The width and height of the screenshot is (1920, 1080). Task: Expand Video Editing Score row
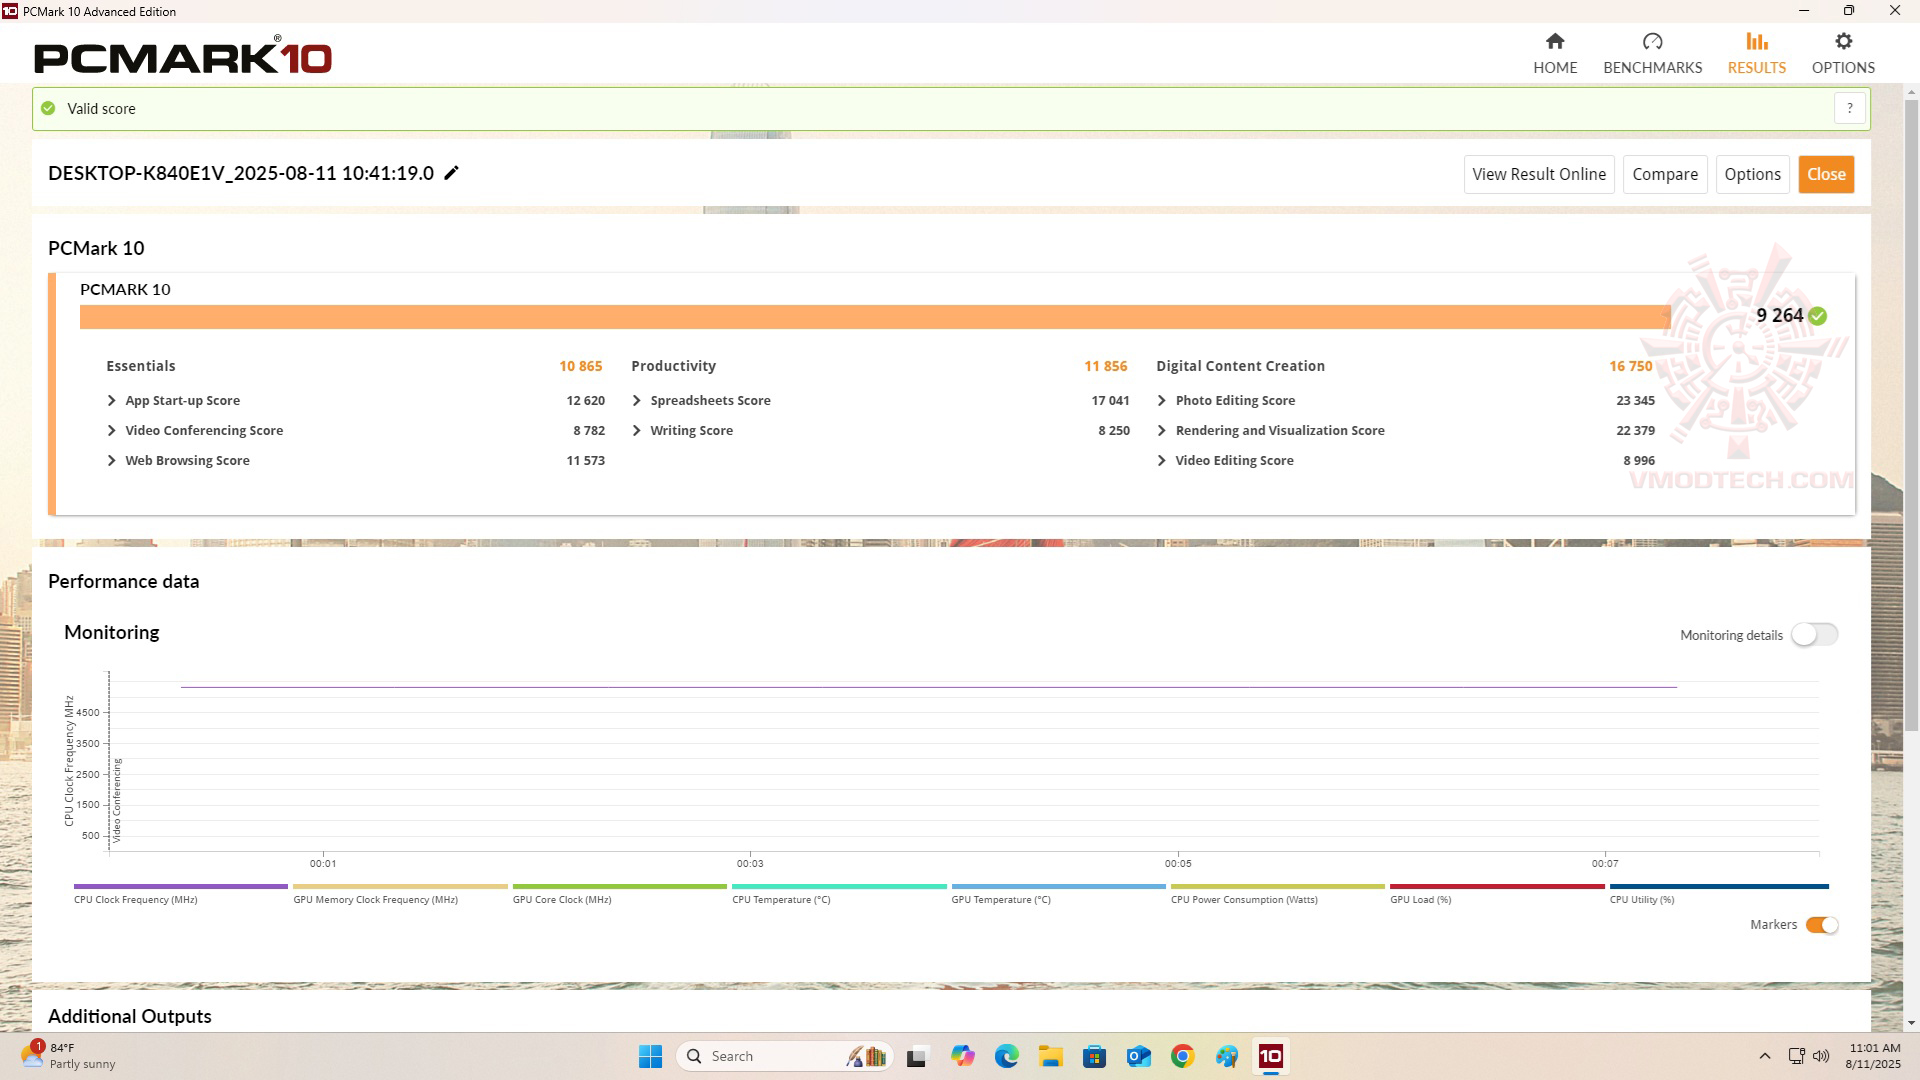(x=1162, y=460)
